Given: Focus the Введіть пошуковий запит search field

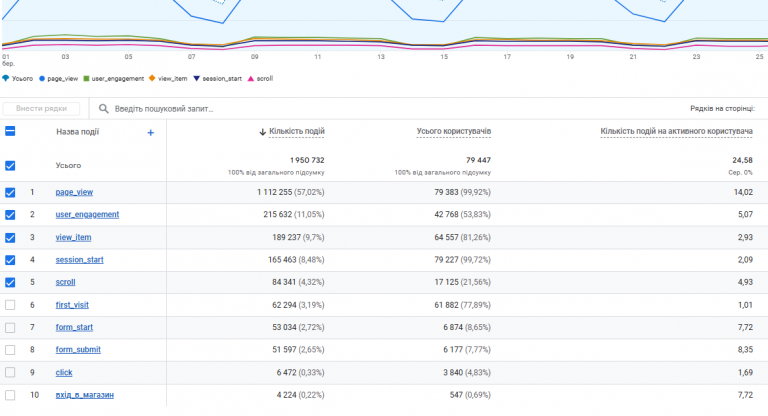Looking at the screenshot, I should pos(343,109).
